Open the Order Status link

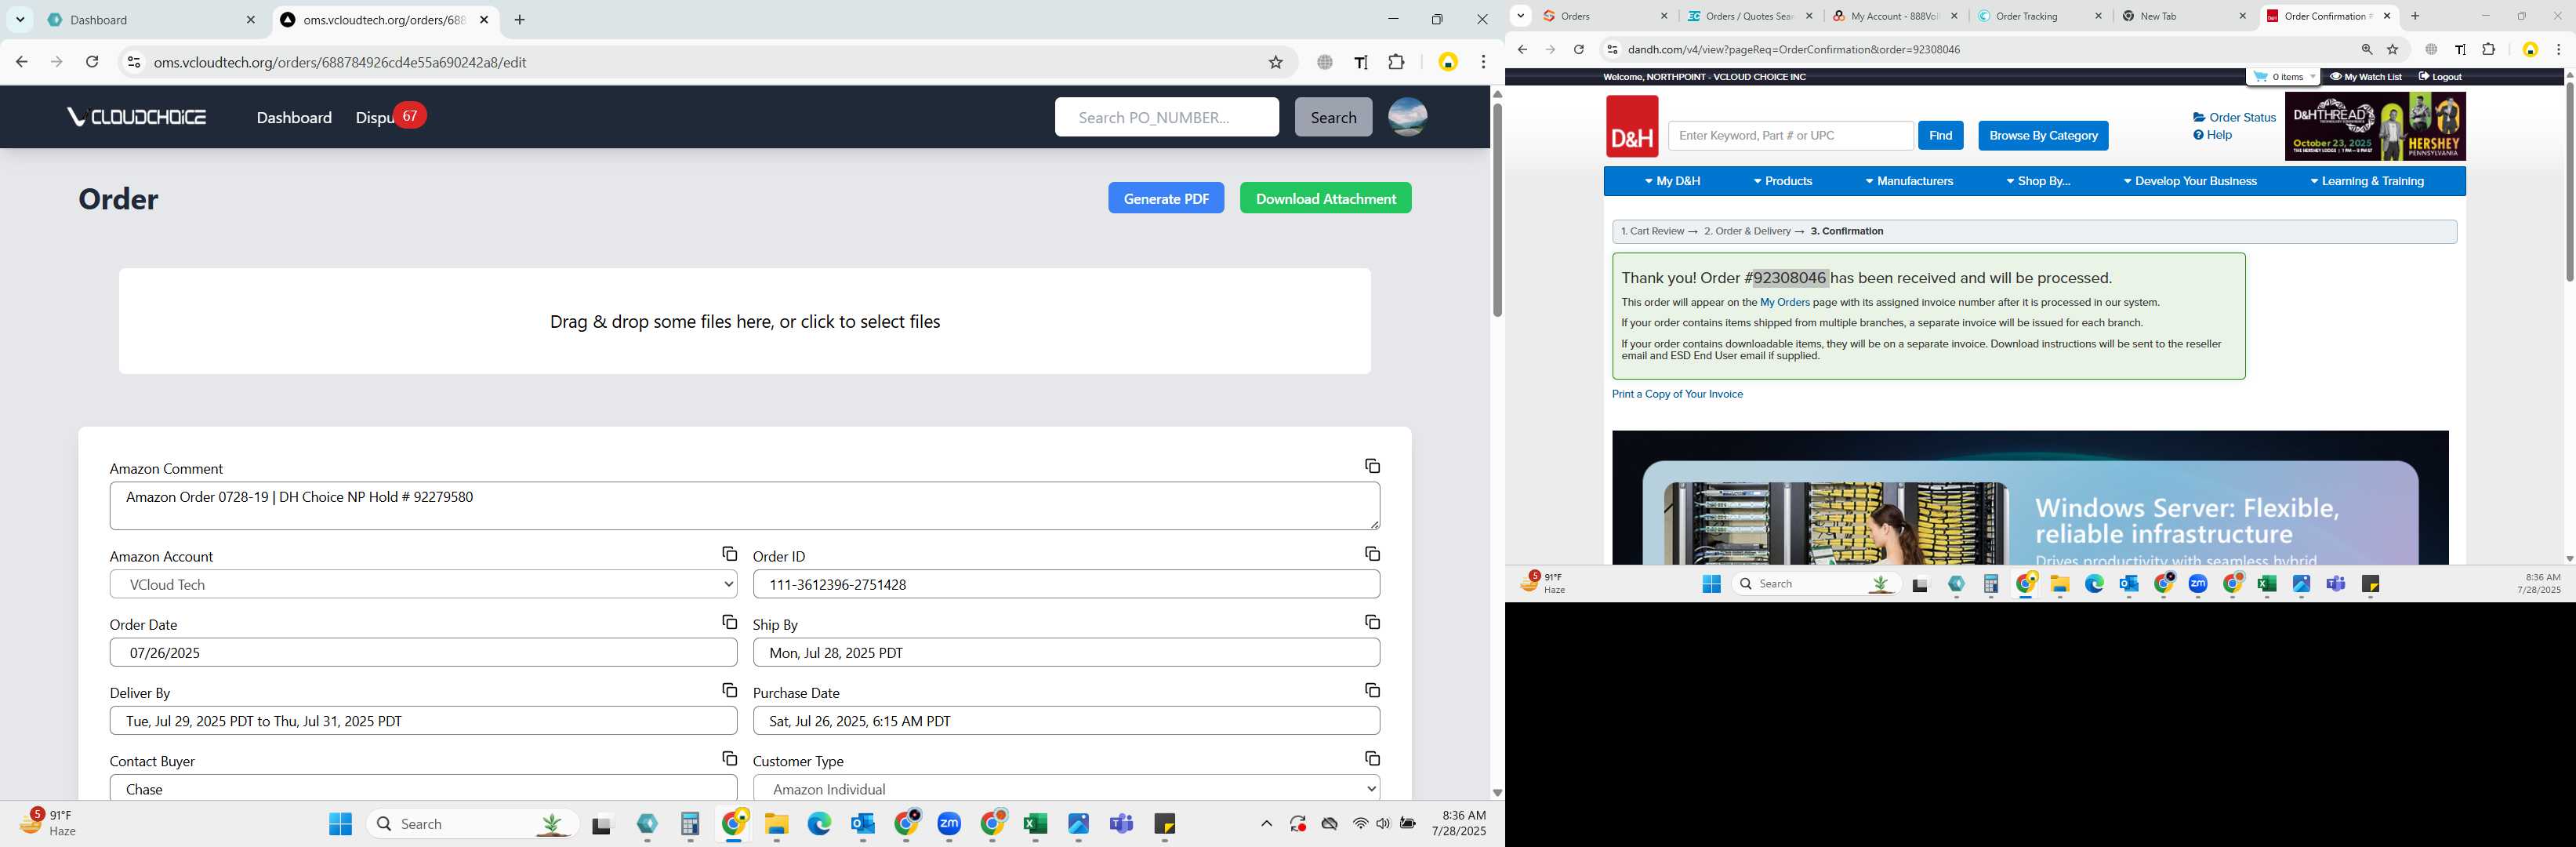pos(2234,118)
